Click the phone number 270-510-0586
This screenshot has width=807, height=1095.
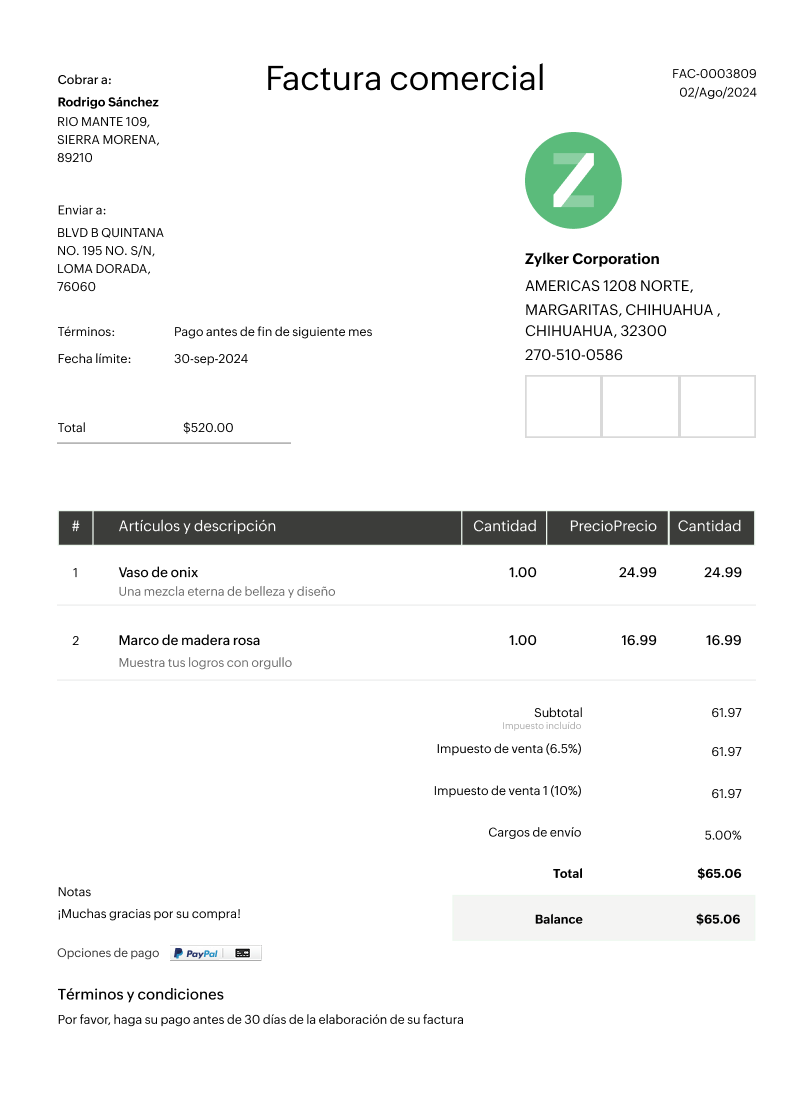coord(574,355)
